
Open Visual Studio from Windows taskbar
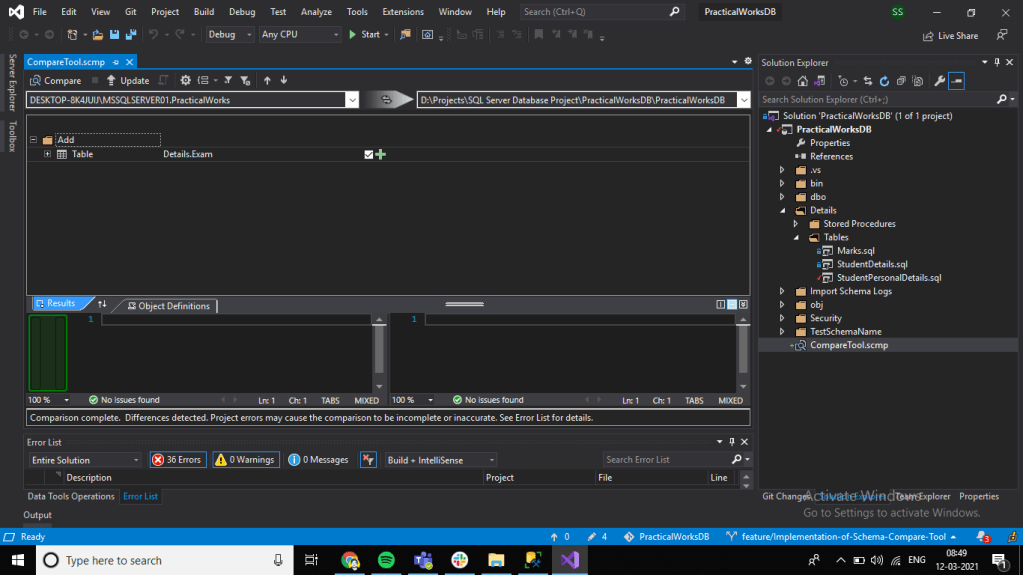570,560
